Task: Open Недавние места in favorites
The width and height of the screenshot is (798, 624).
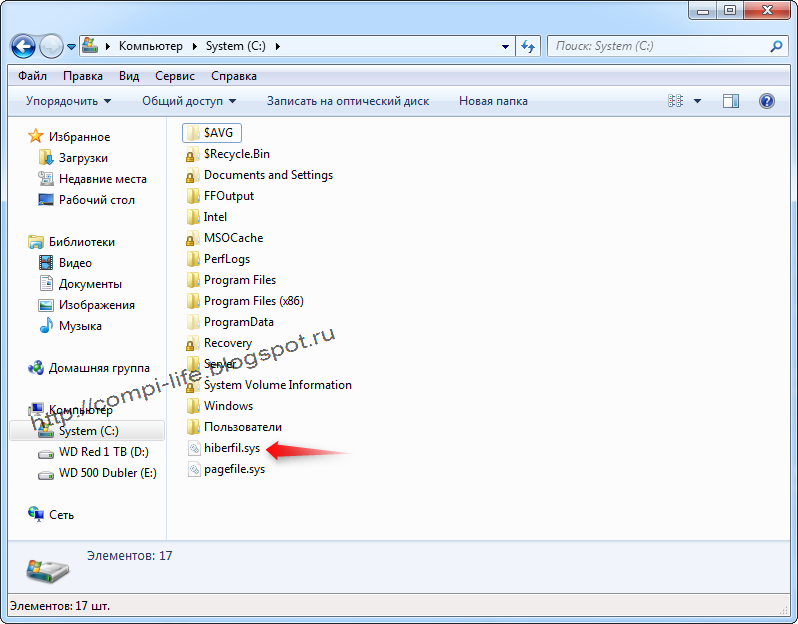Action: point(102,179)
